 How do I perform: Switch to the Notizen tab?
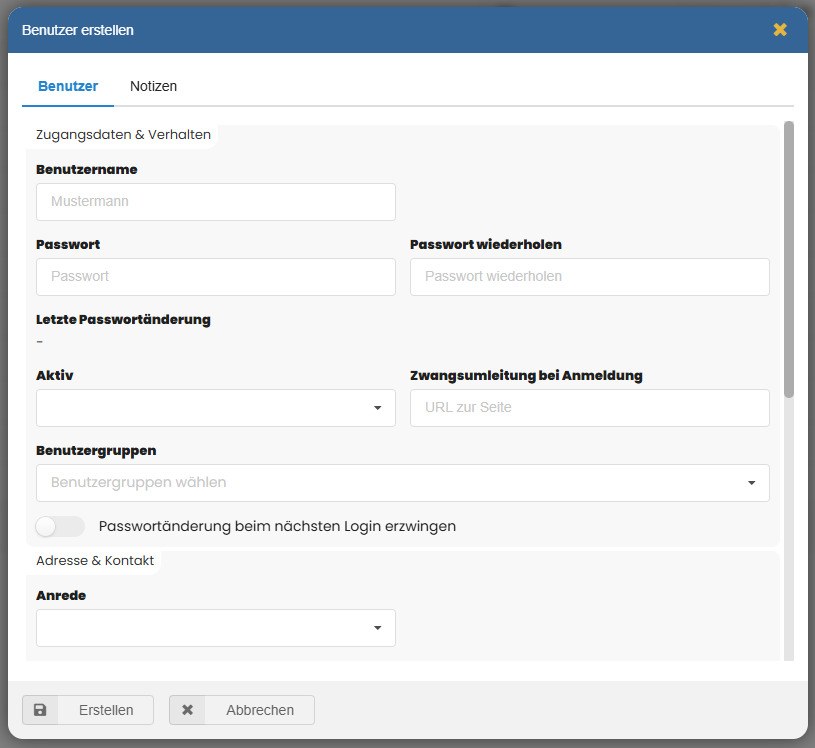(x=153, y=86)
